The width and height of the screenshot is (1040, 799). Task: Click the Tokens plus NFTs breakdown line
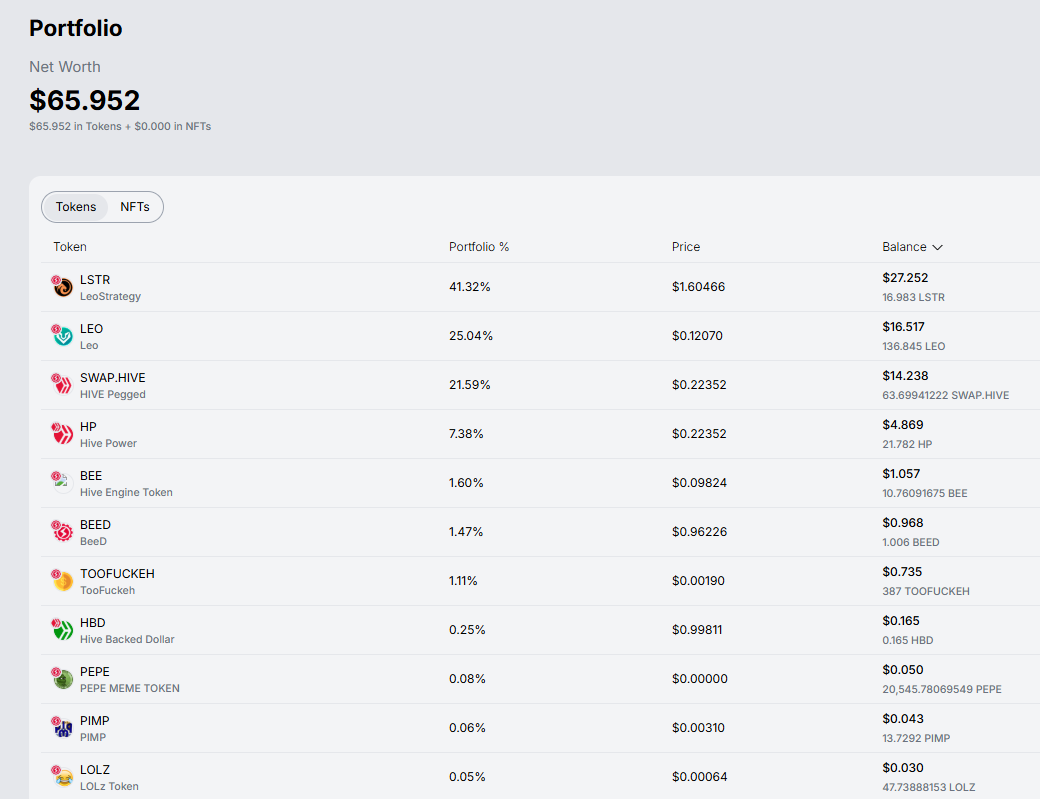[120, 127]
